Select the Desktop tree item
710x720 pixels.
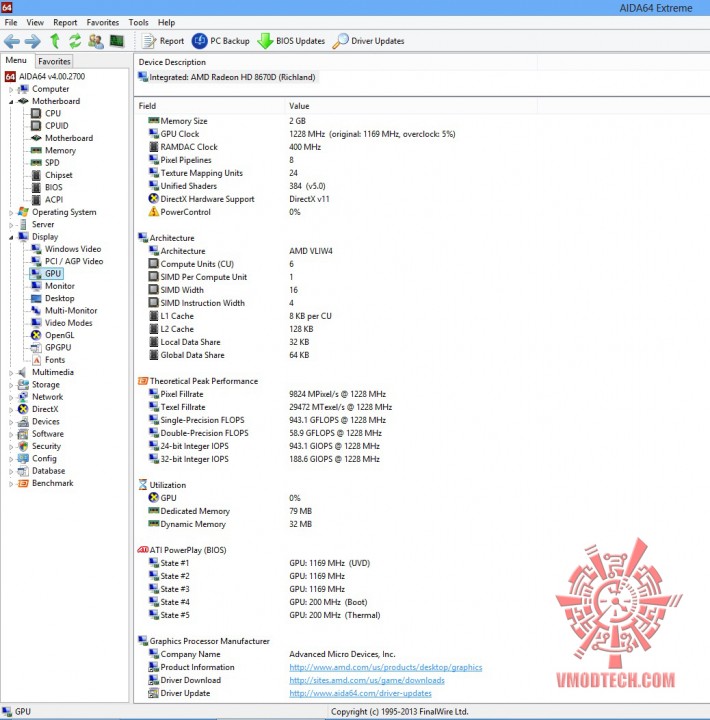click(x=52, y=298)
